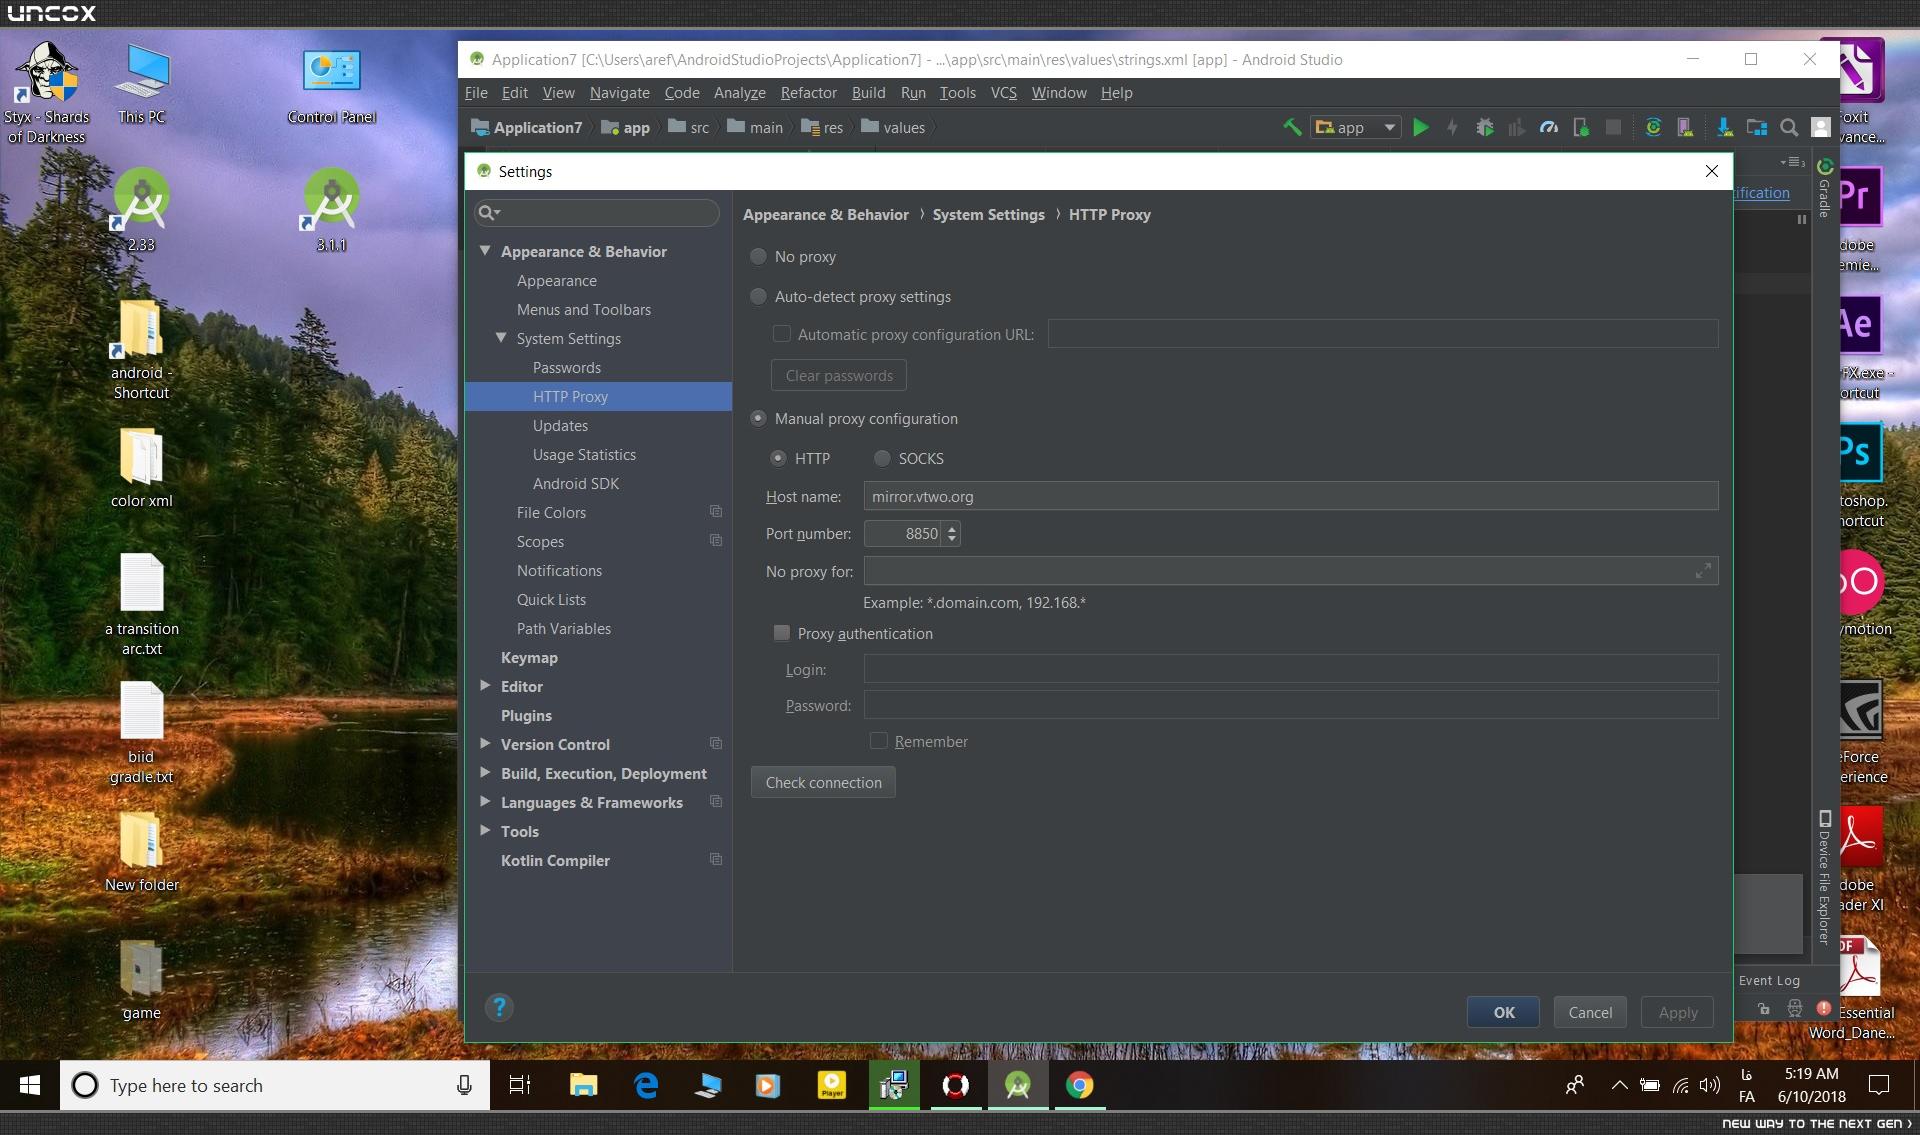Open the settings search history dropdown

click(x=489, y=212)
